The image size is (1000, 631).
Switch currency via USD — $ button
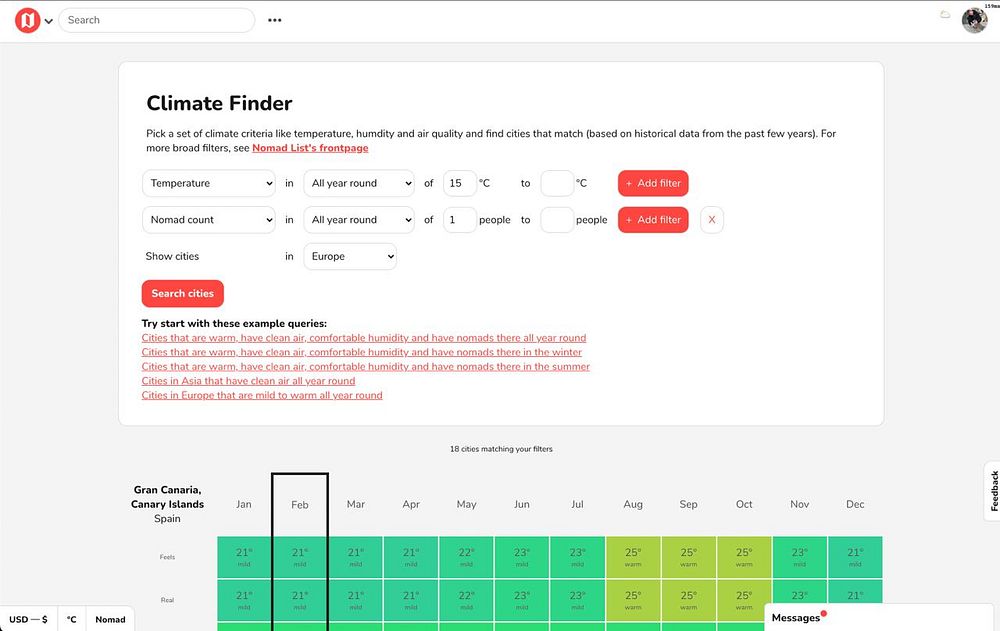tap(28, 619)
